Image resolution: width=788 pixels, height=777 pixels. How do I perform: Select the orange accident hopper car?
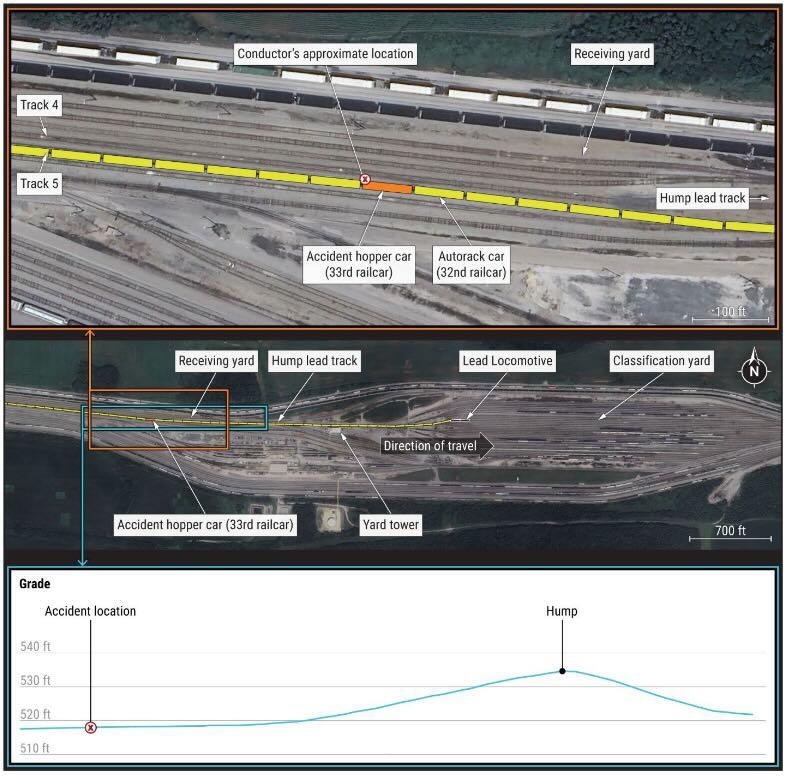click(x=388, y=187)
